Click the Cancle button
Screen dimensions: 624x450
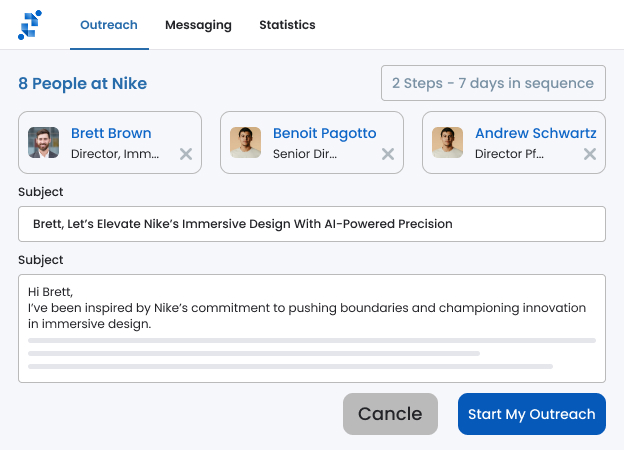pyautogui.click(x=390, y=414)
